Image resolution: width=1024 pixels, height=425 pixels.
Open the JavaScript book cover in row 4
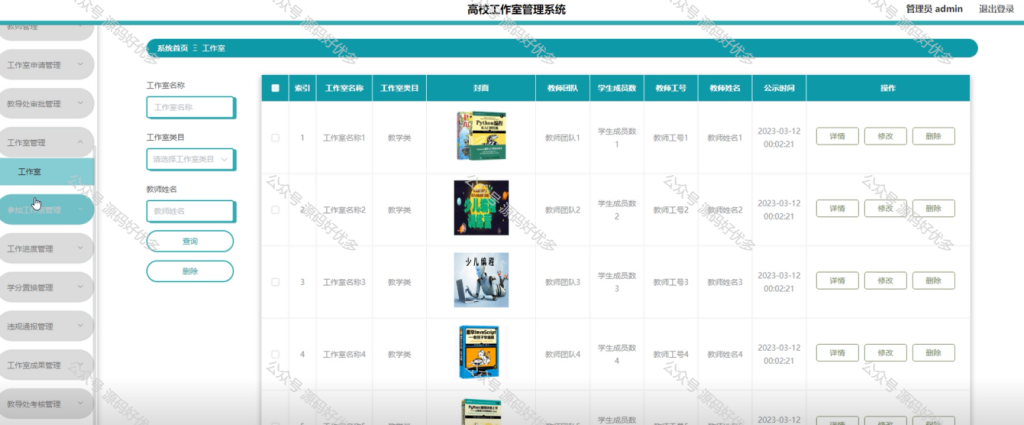(x=481, y=353)
